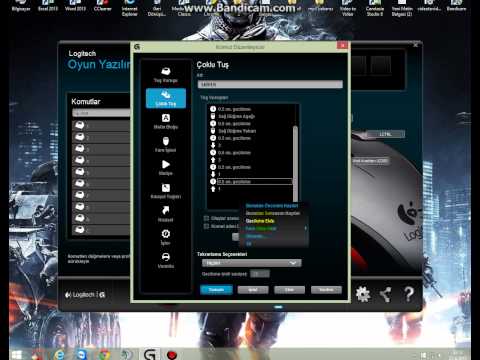Open the Word 2013 desktop shortcut
Viewport: 480px width, 360px height.
[x=75, y=6]
